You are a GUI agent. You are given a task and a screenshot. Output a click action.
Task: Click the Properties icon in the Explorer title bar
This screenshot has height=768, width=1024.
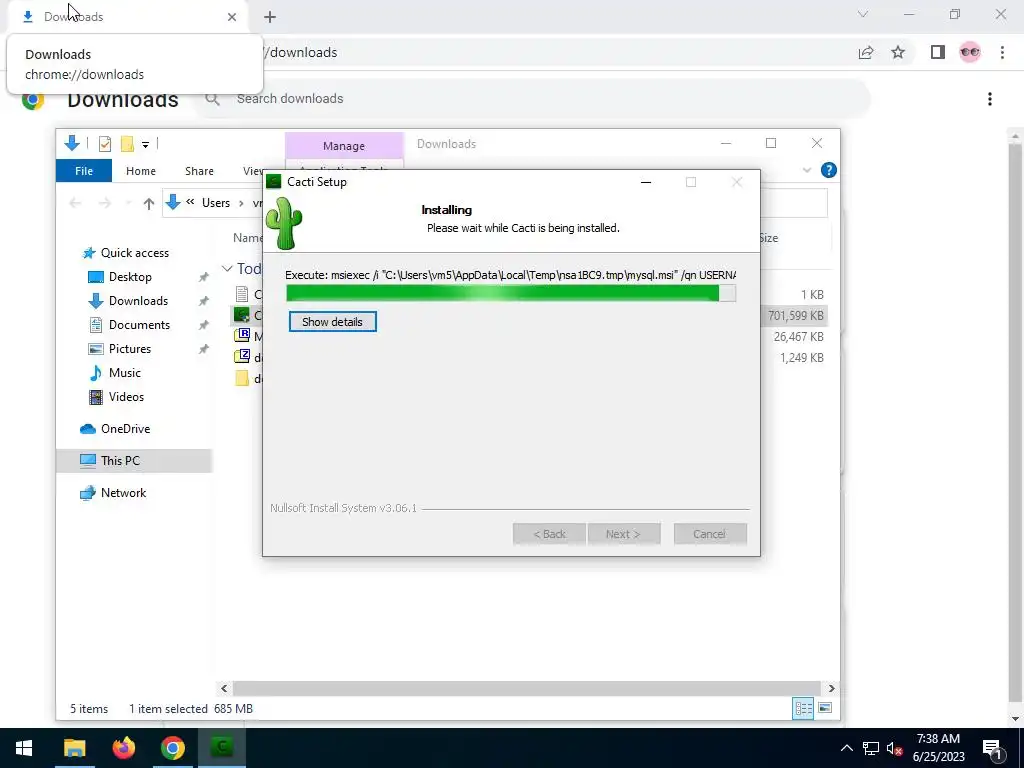[x=104, y=144]
